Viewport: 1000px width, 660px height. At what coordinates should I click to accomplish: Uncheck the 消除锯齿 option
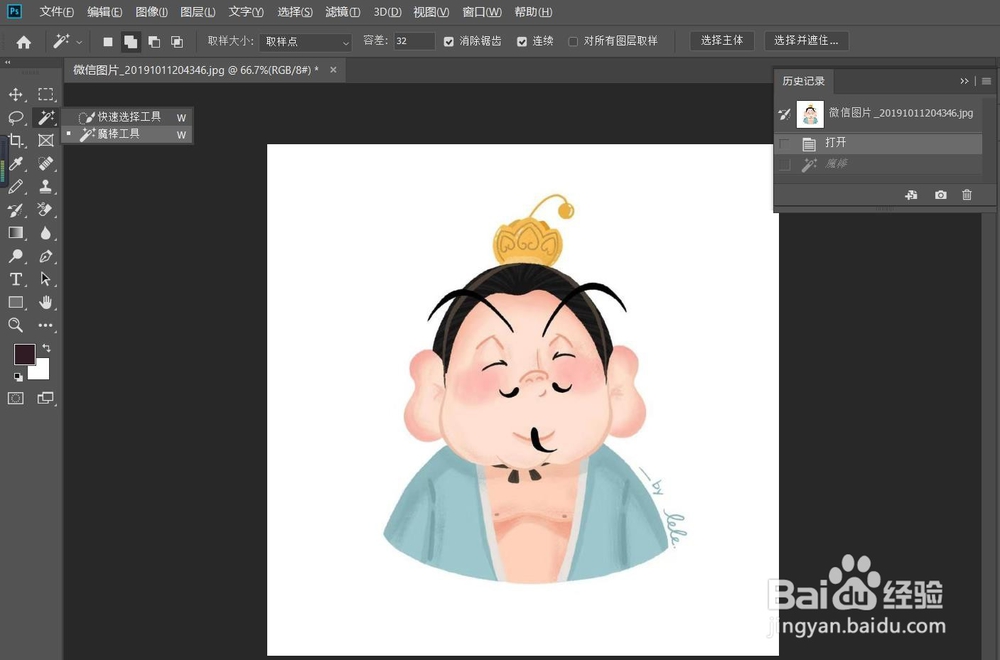448,41
